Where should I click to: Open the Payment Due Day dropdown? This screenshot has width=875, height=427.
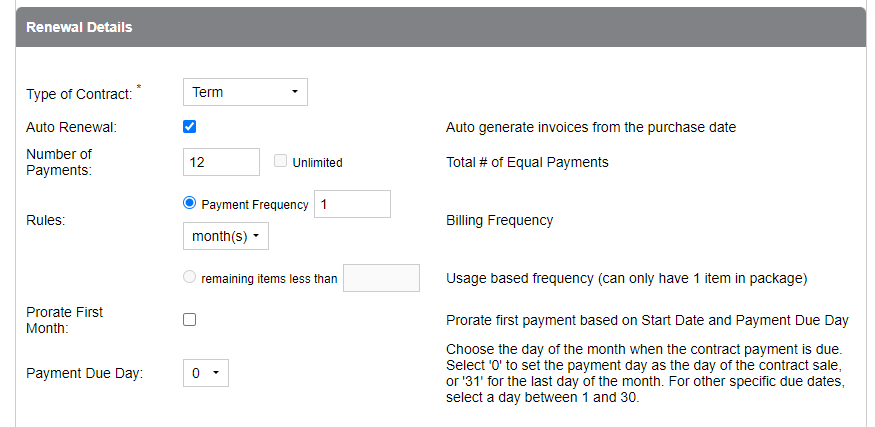207,373
